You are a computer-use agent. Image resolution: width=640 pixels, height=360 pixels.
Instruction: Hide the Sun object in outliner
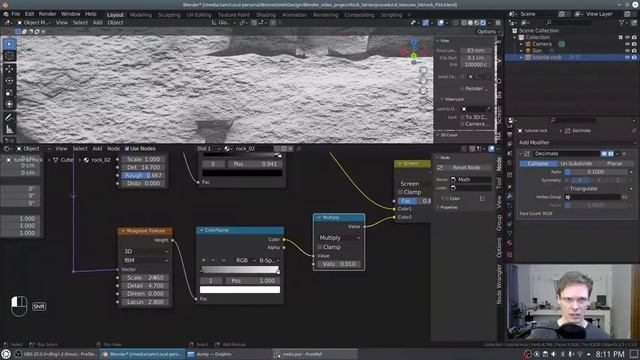click(x=627, y=51)
